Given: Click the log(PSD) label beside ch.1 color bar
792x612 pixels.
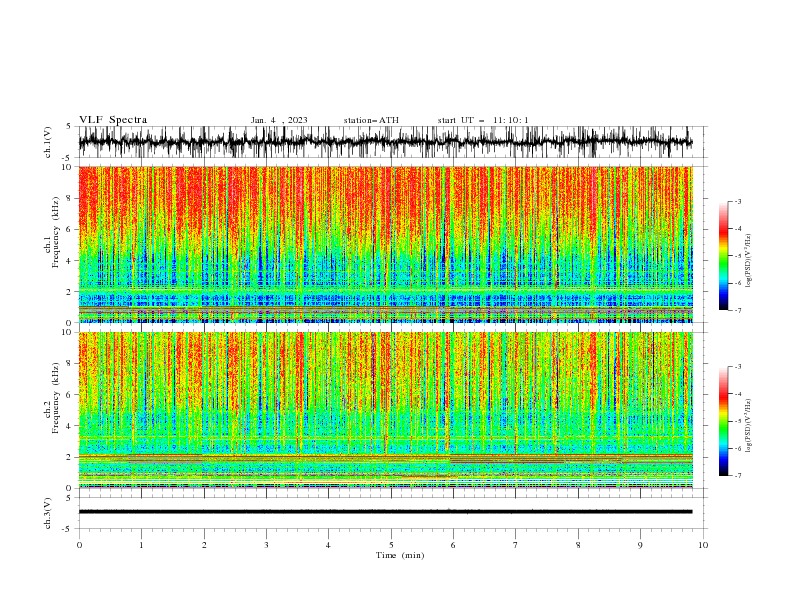Looking at the screenshot, I should pos(748,261).
